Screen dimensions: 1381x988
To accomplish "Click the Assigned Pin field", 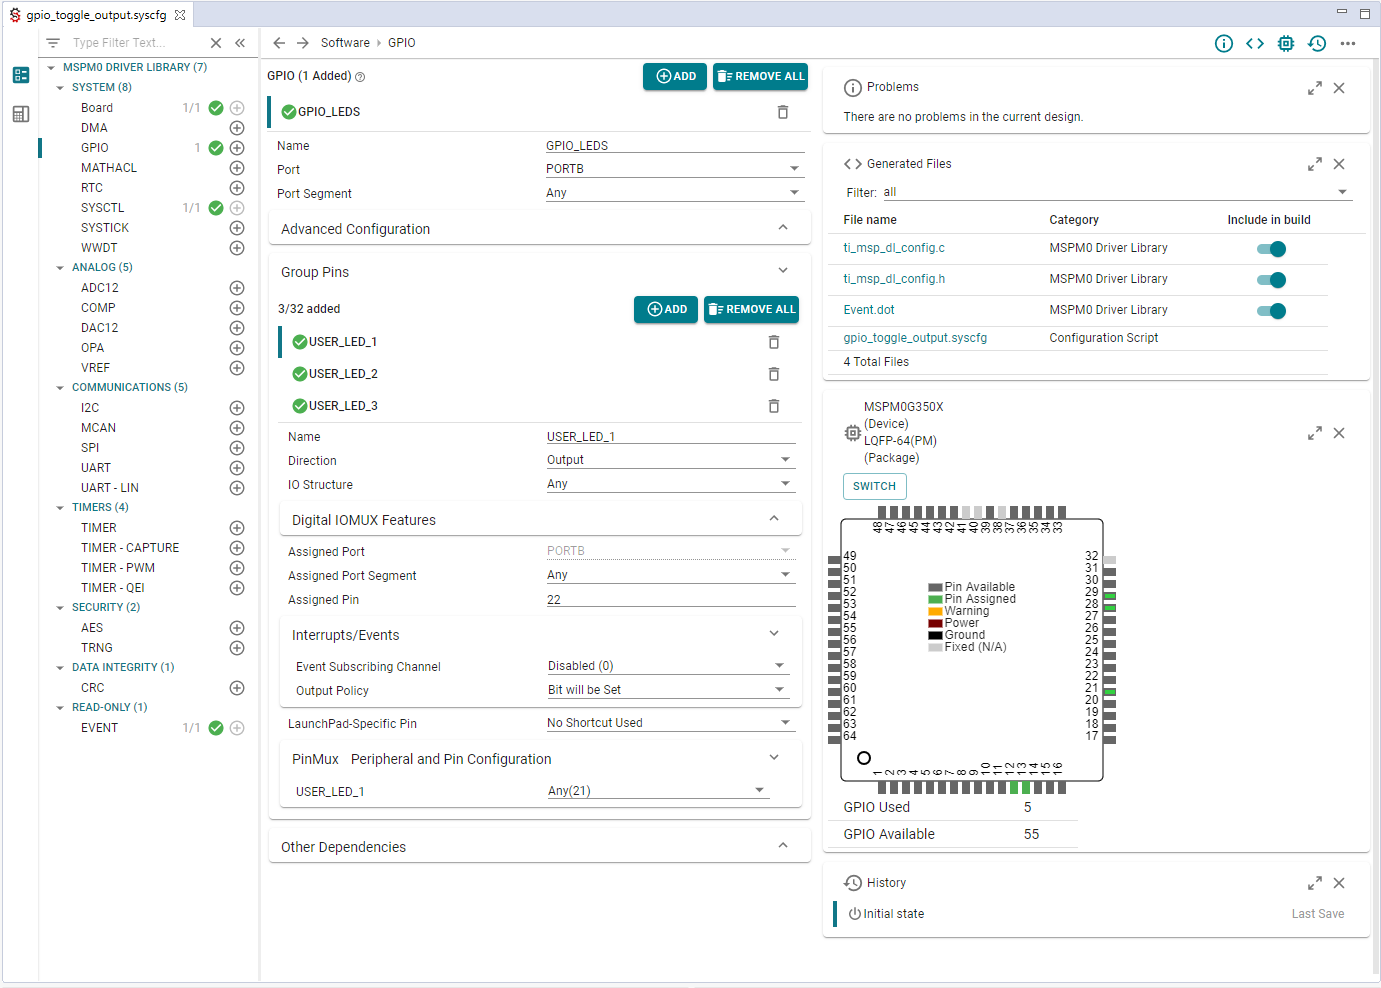I will [x=671, y=600].
